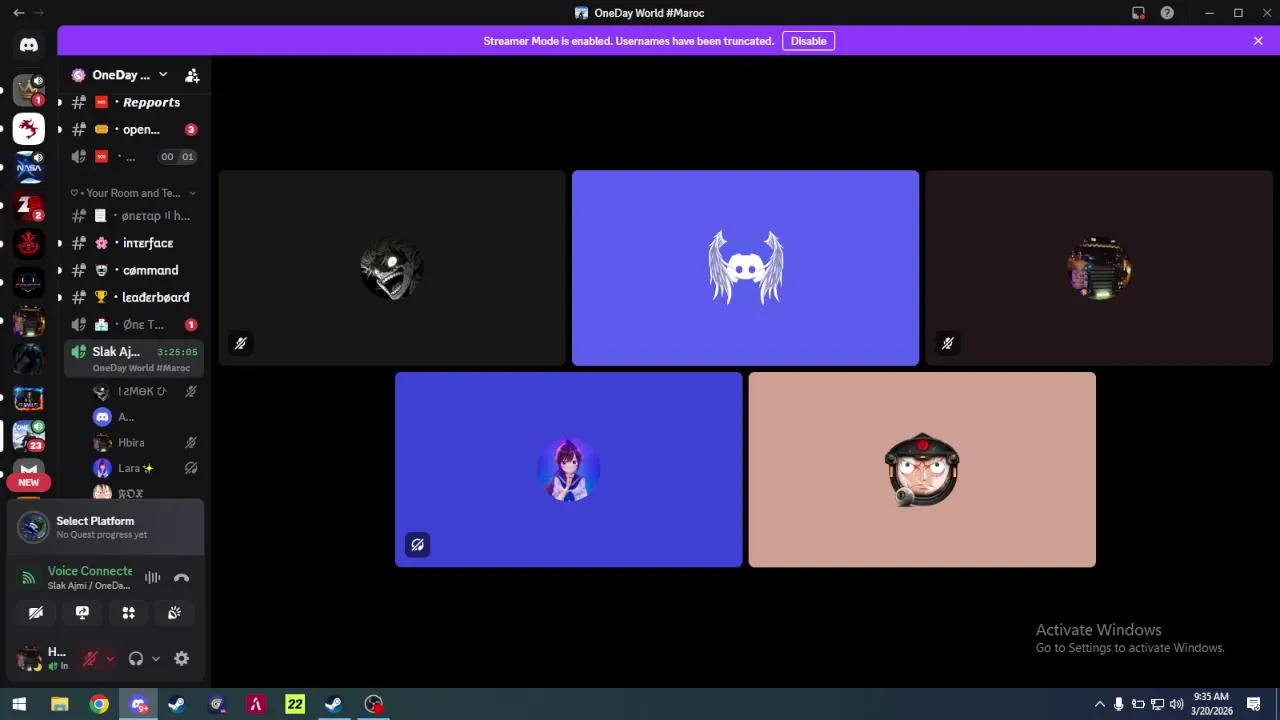Open Select Platform quest card
Viewport: 1280px width, 720px height.
105,527
